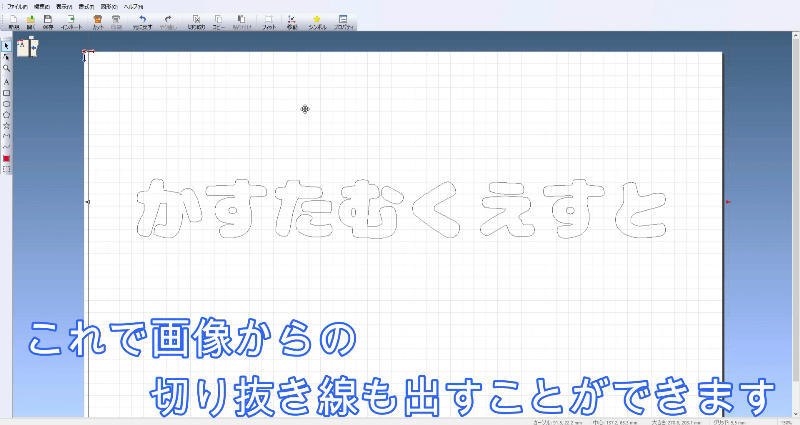800x425 pixels.
Task: Click the outlined character く on canvas
Action: (x=438, y=210)
